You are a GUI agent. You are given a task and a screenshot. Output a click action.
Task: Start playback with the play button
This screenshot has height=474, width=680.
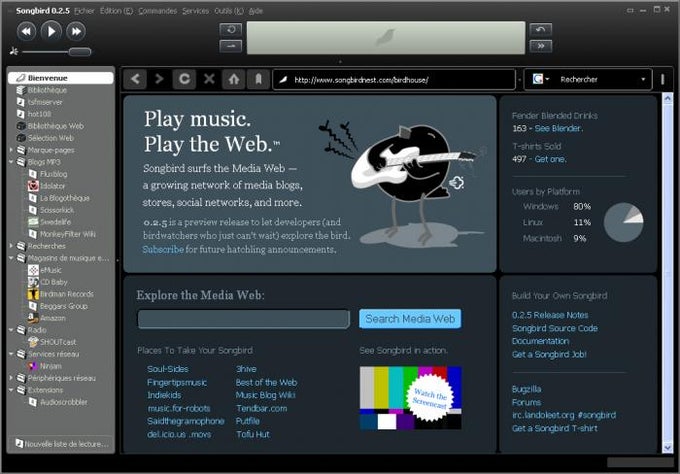pos(51,31)
